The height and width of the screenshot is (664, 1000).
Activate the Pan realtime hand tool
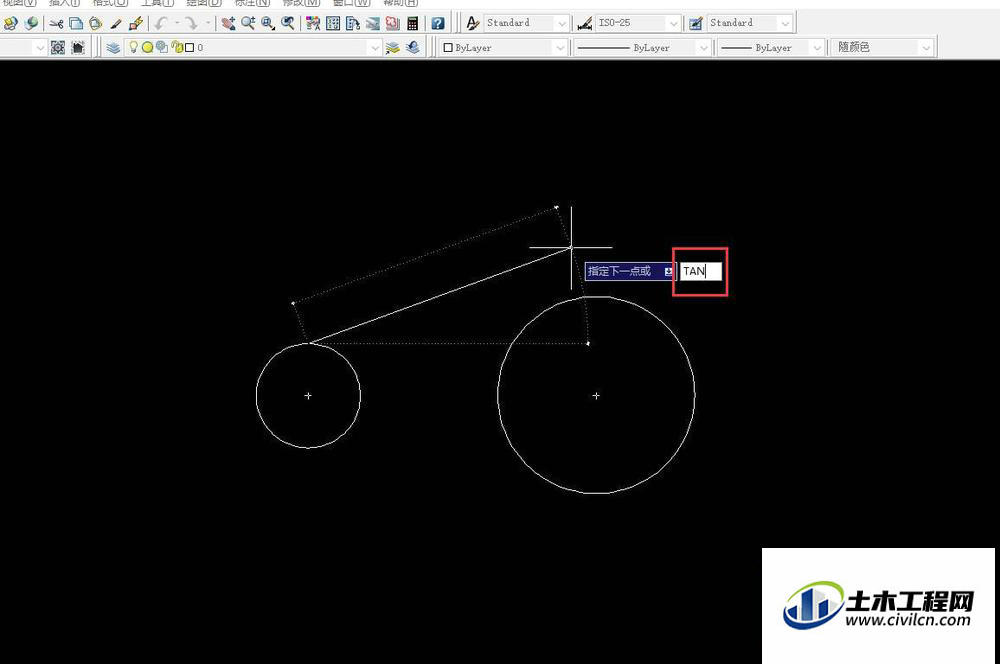pos(228,24)
